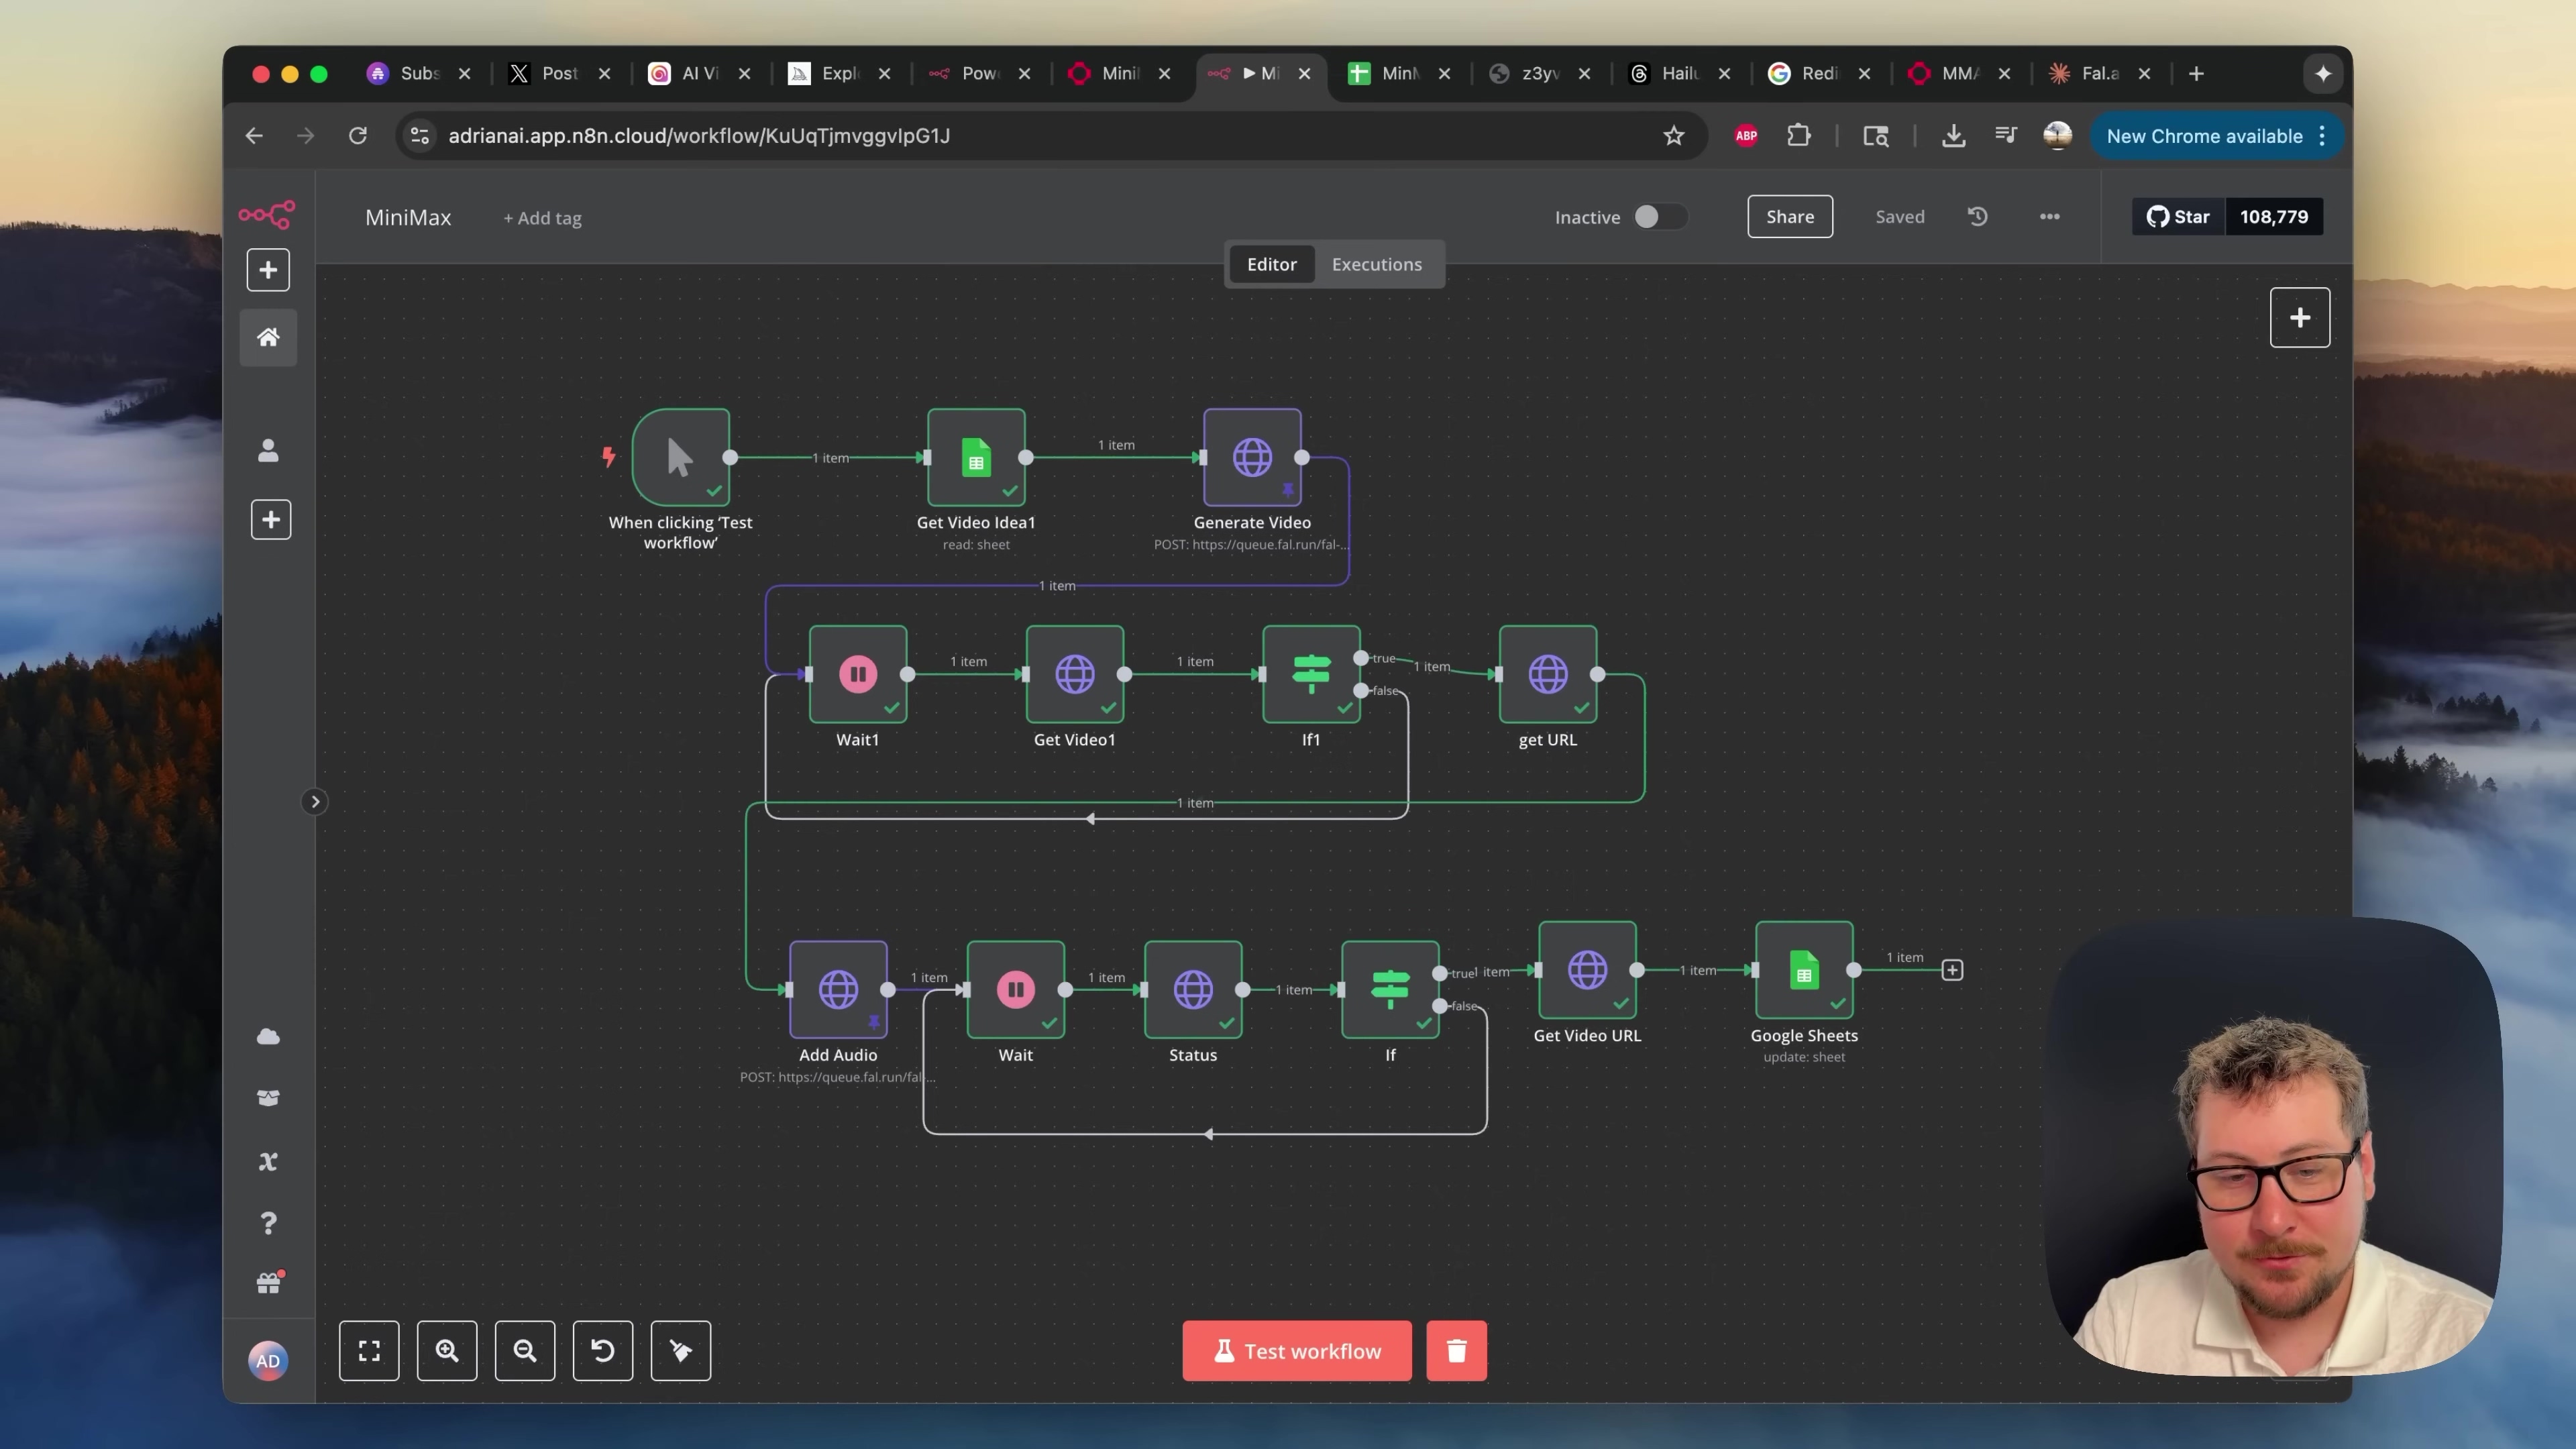Click the AD user avatar
This screenshot has height=1449, width=2576.
coord(268,1361)
